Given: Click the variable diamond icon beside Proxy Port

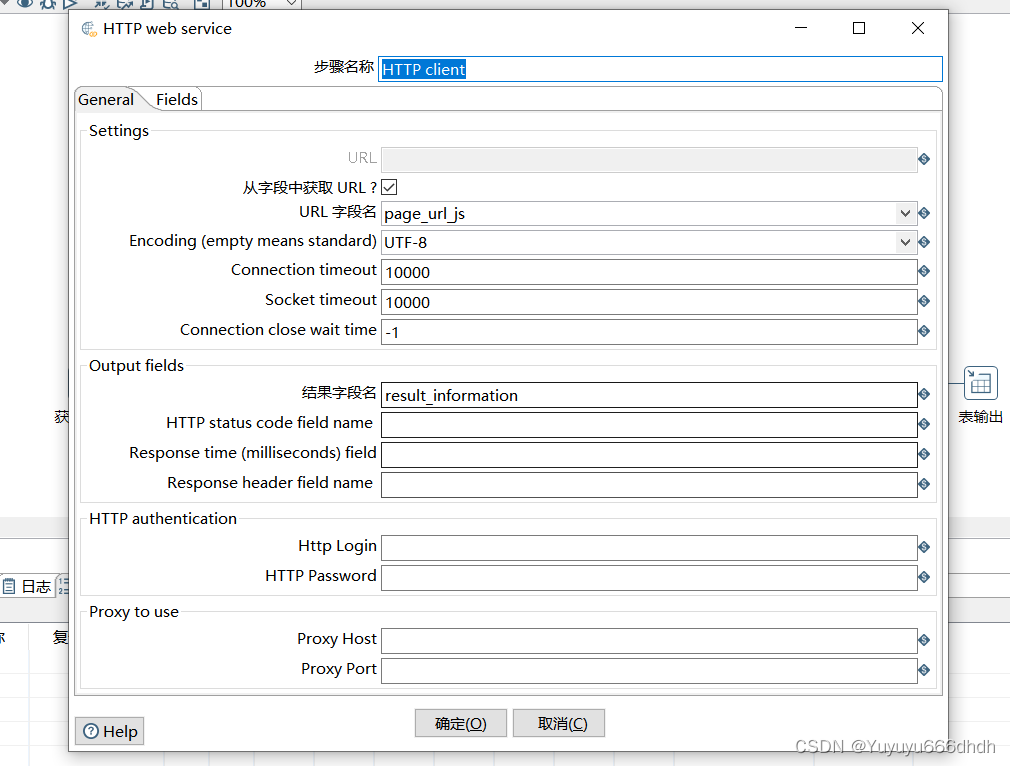Looking at the screenshot, I should point(922,670).
